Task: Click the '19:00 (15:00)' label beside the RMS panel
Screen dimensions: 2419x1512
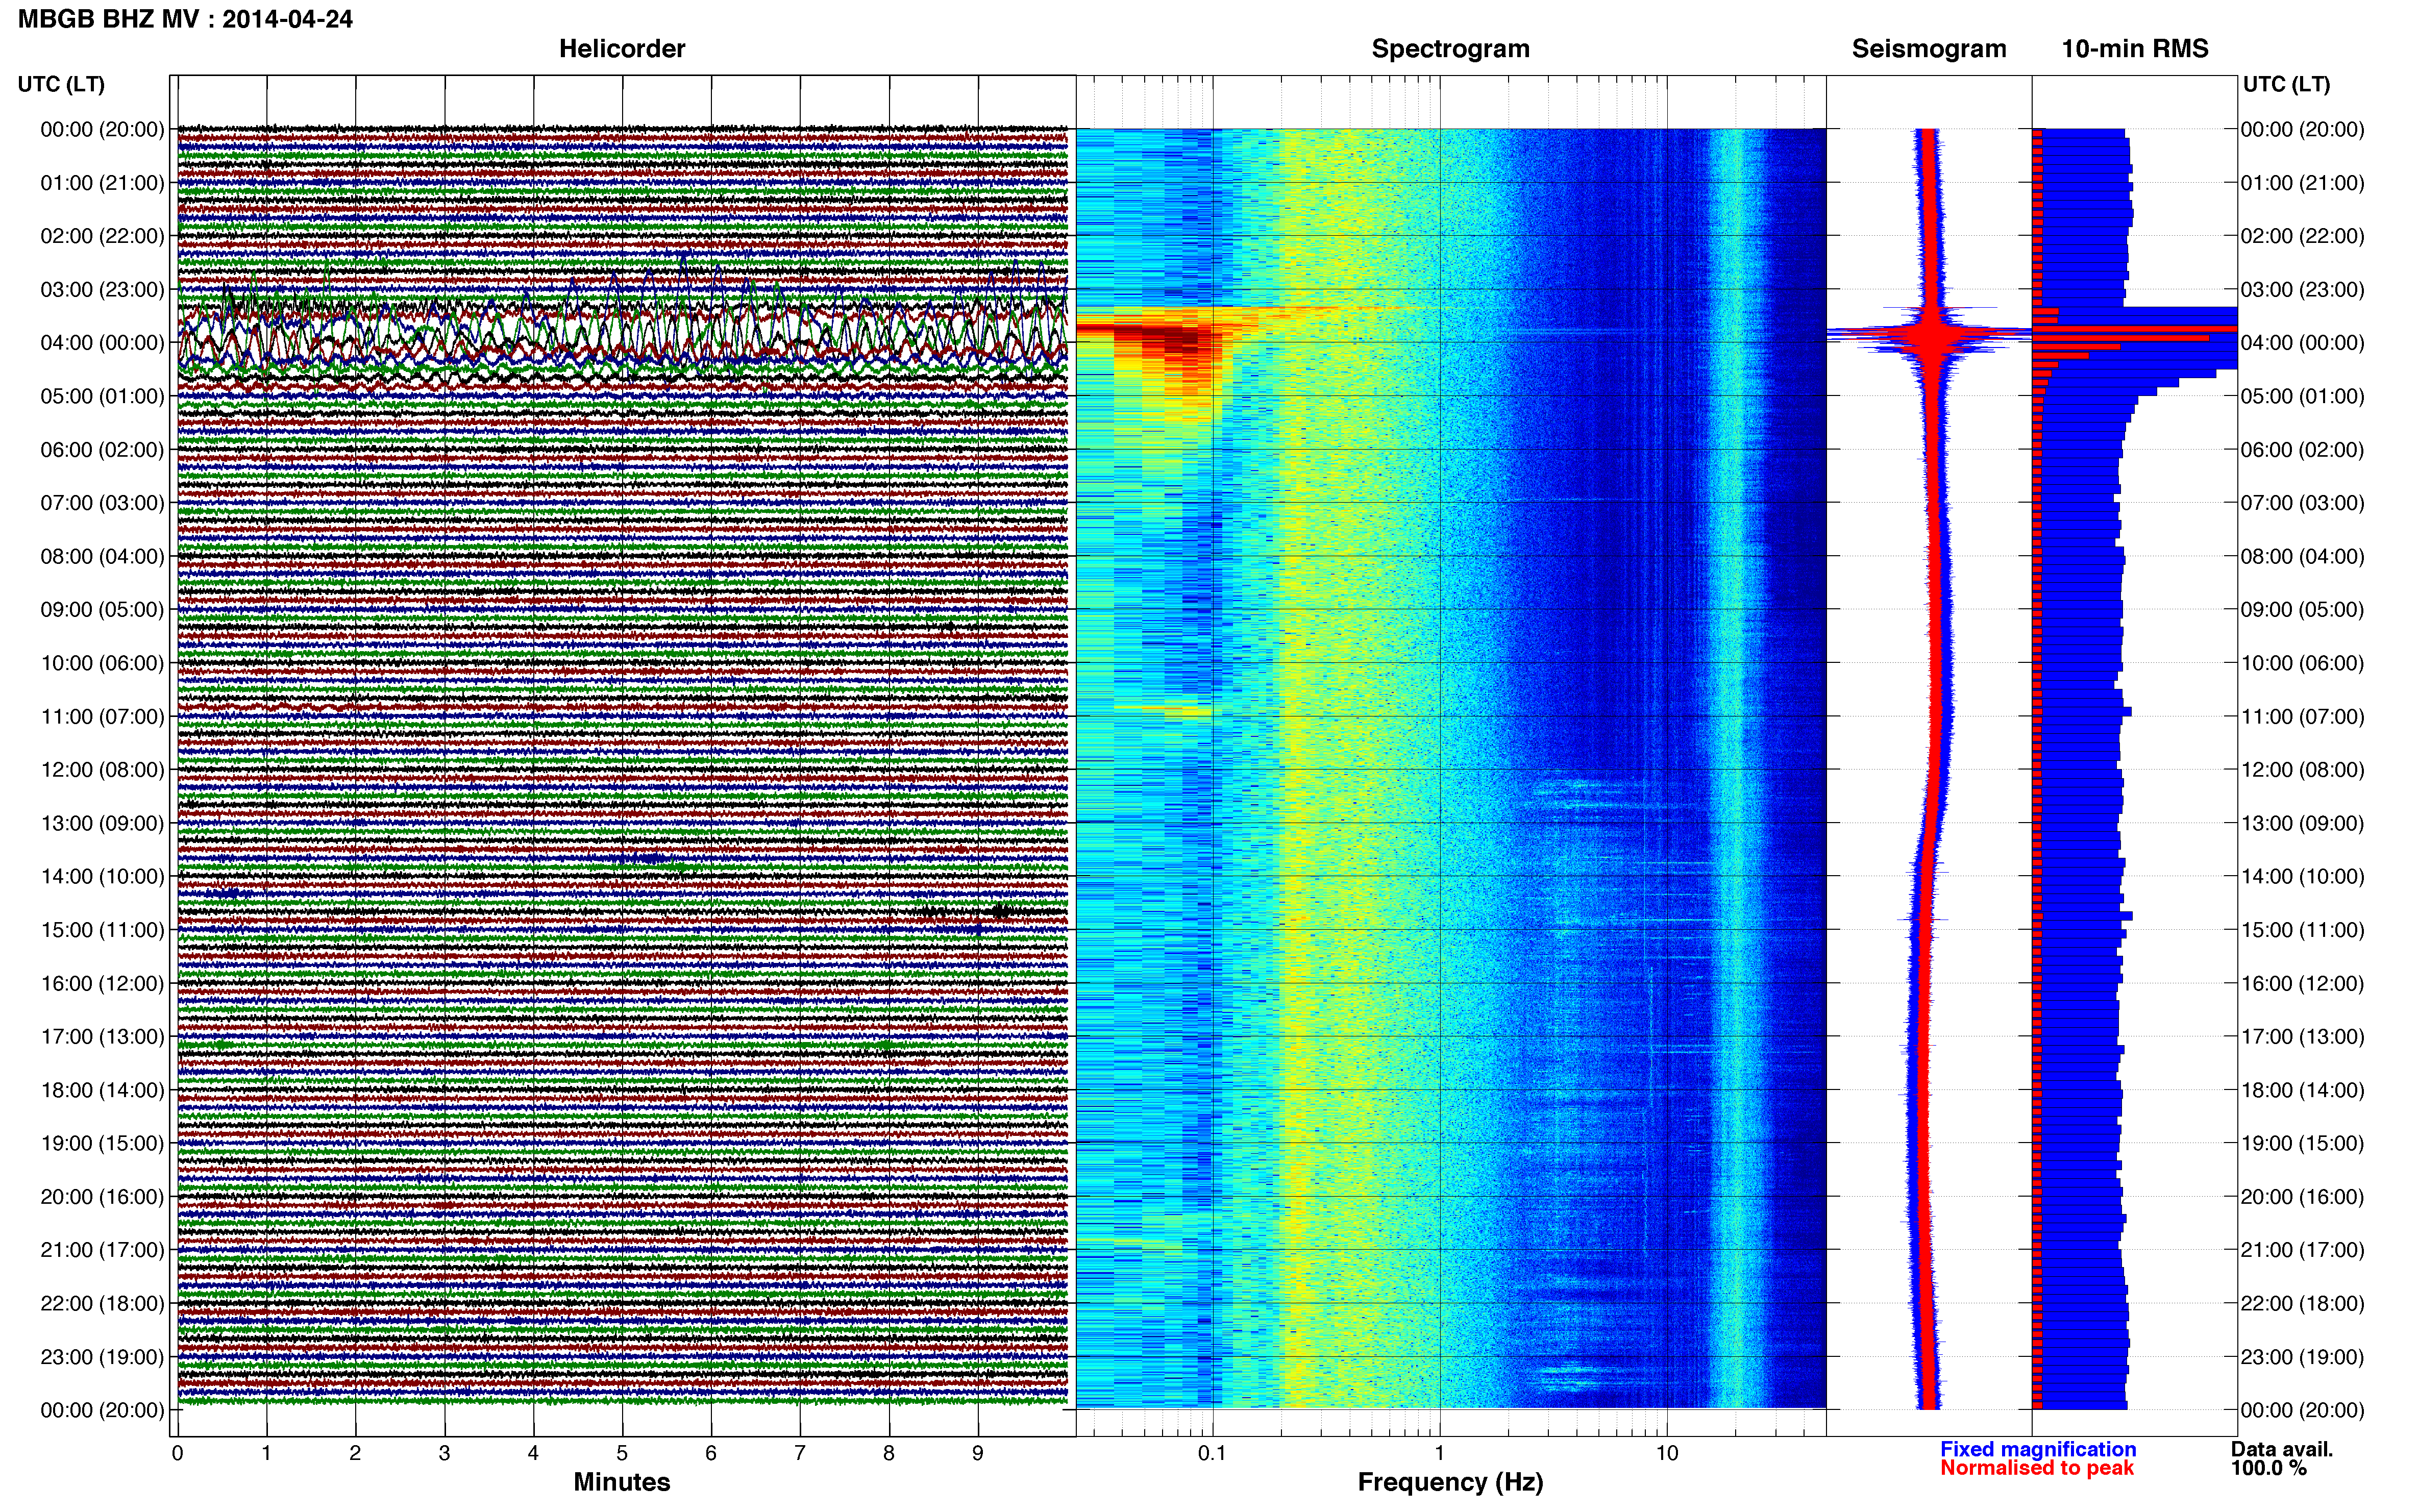Action: (2302, 1143)
